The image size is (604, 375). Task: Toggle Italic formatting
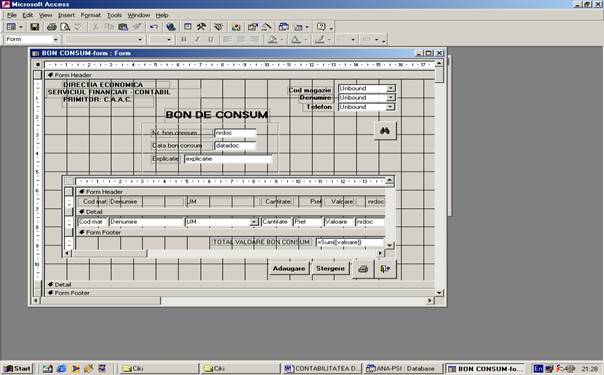tap(197, 39)
